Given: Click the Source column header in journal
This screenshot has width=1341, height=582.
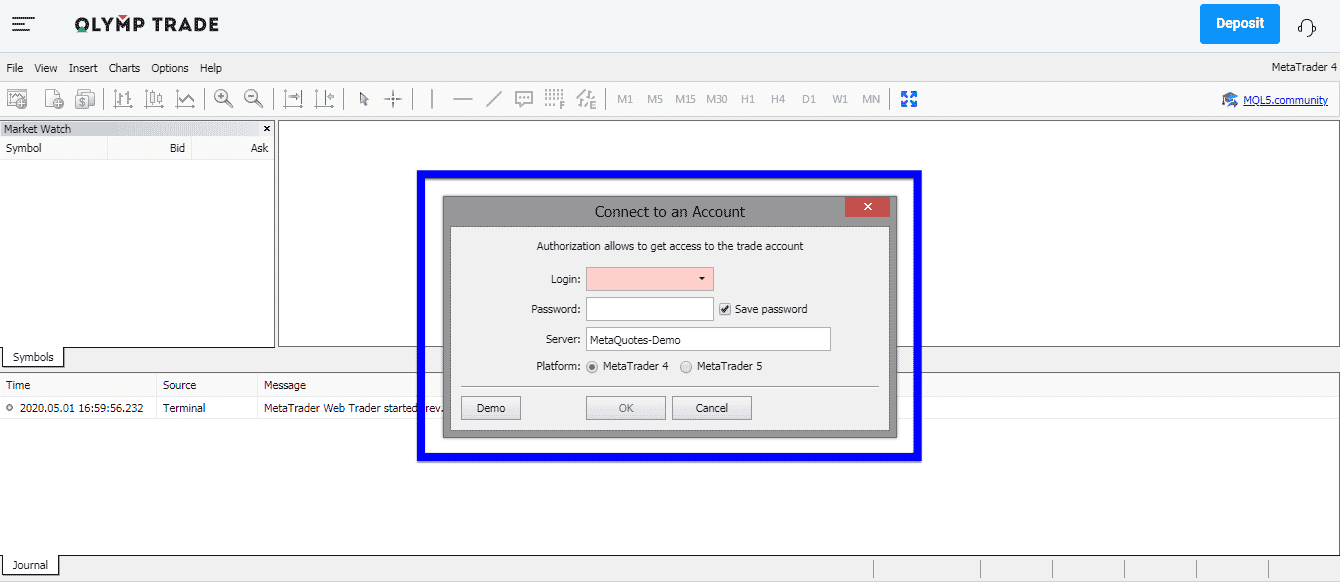Looking at the screenshot, I should [x=207, y=385].
